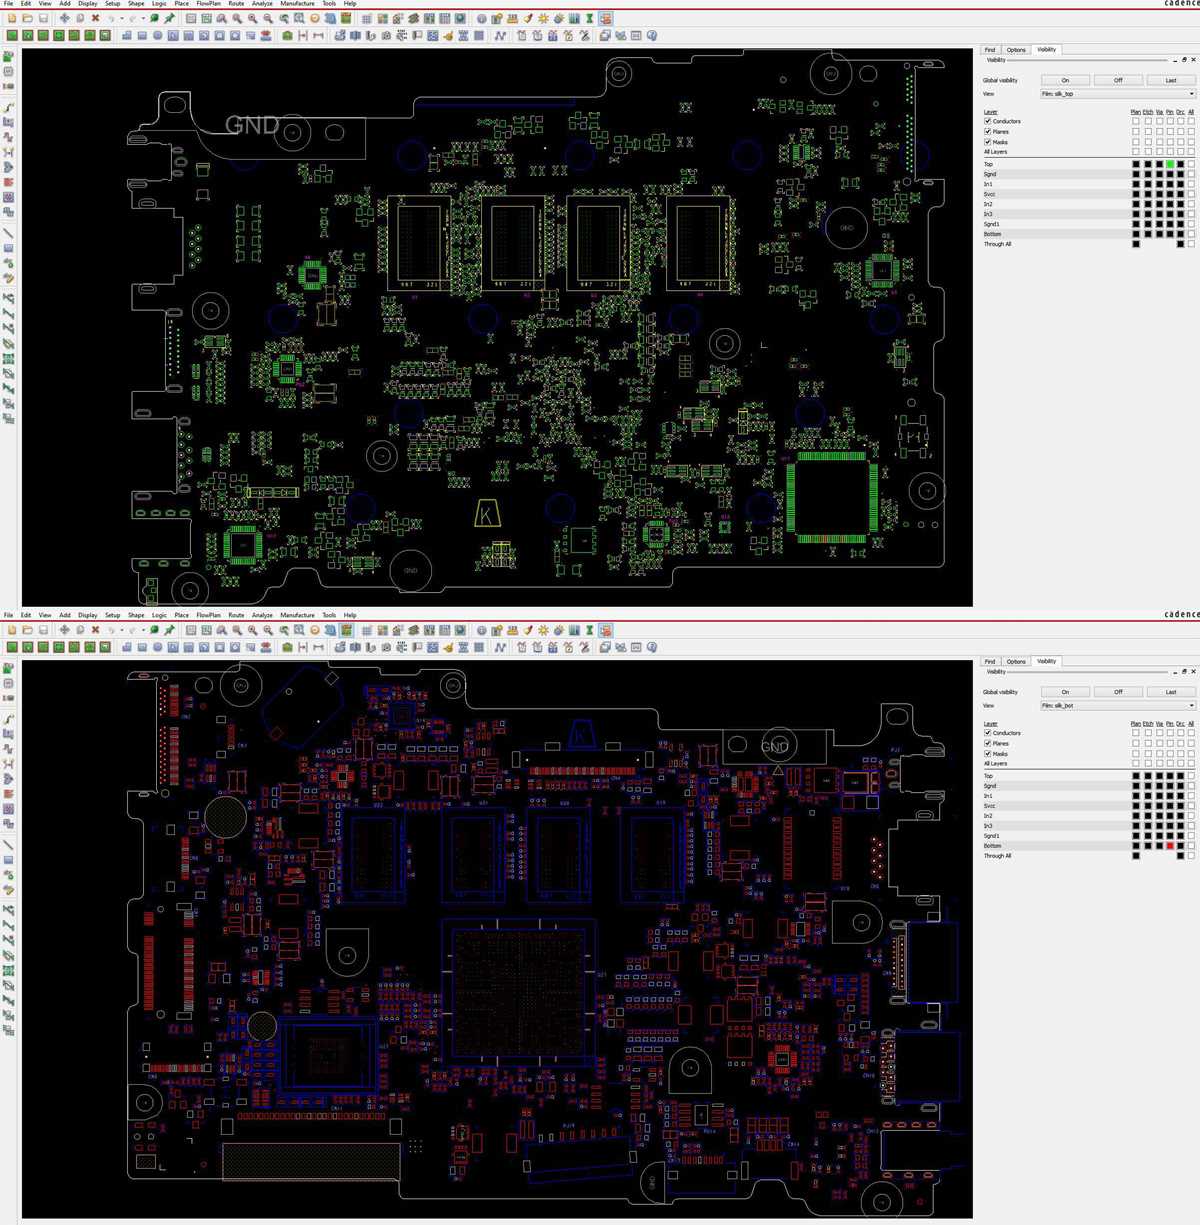This screenshot has height=1225, width=1200.
Task: Click the grid toggle icon in silk_bot window toolbar
Action: tap(367, 630)
